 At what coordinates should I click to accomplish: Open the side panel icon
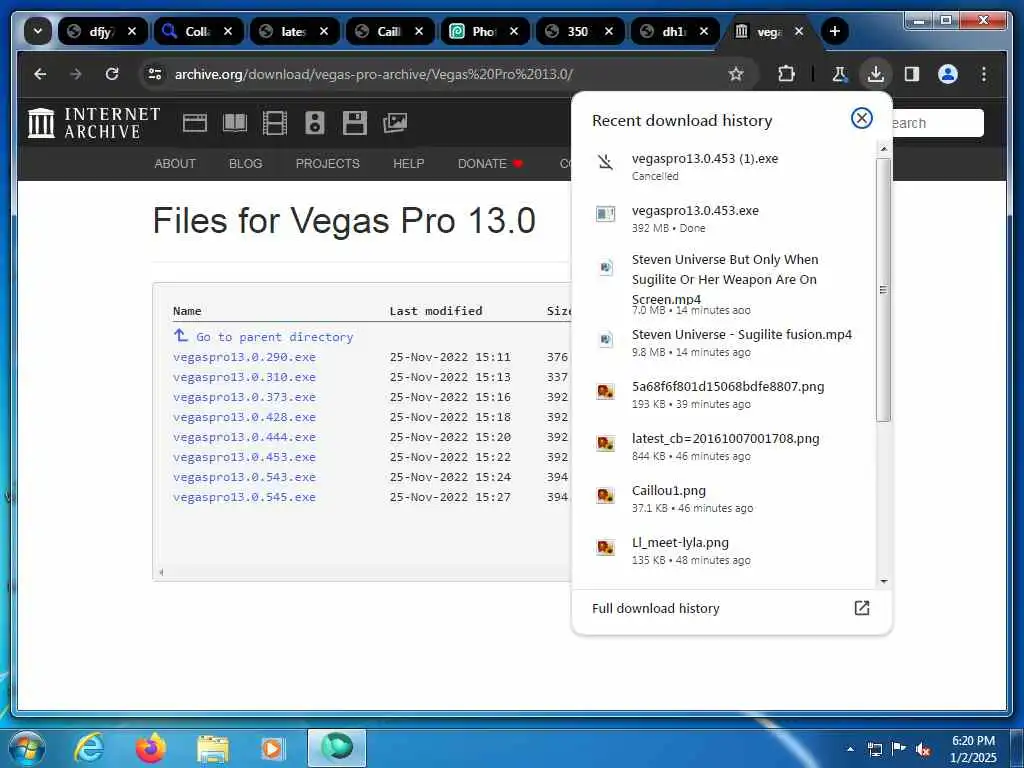[x=912, y=74]
